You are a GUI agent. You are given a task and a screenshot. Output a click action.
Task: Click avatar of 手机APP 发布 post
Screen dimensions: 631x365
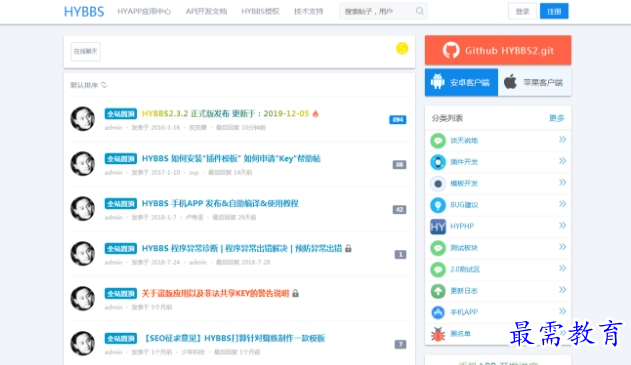pos(82,208)
